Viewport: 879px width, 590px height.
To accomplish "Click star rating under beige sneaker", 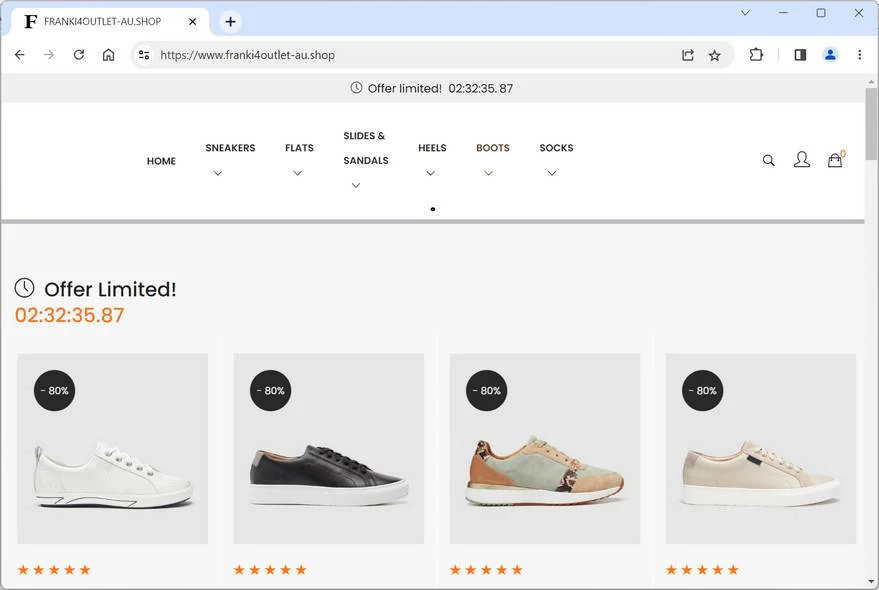I will 702,570.
